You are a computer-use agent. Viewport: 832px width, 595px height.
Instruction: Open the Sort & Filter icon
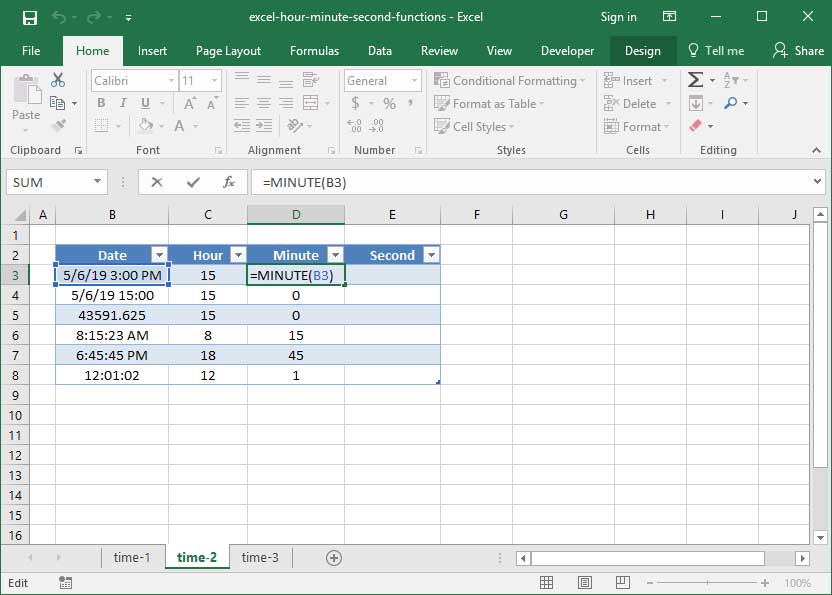pos(727,78)
